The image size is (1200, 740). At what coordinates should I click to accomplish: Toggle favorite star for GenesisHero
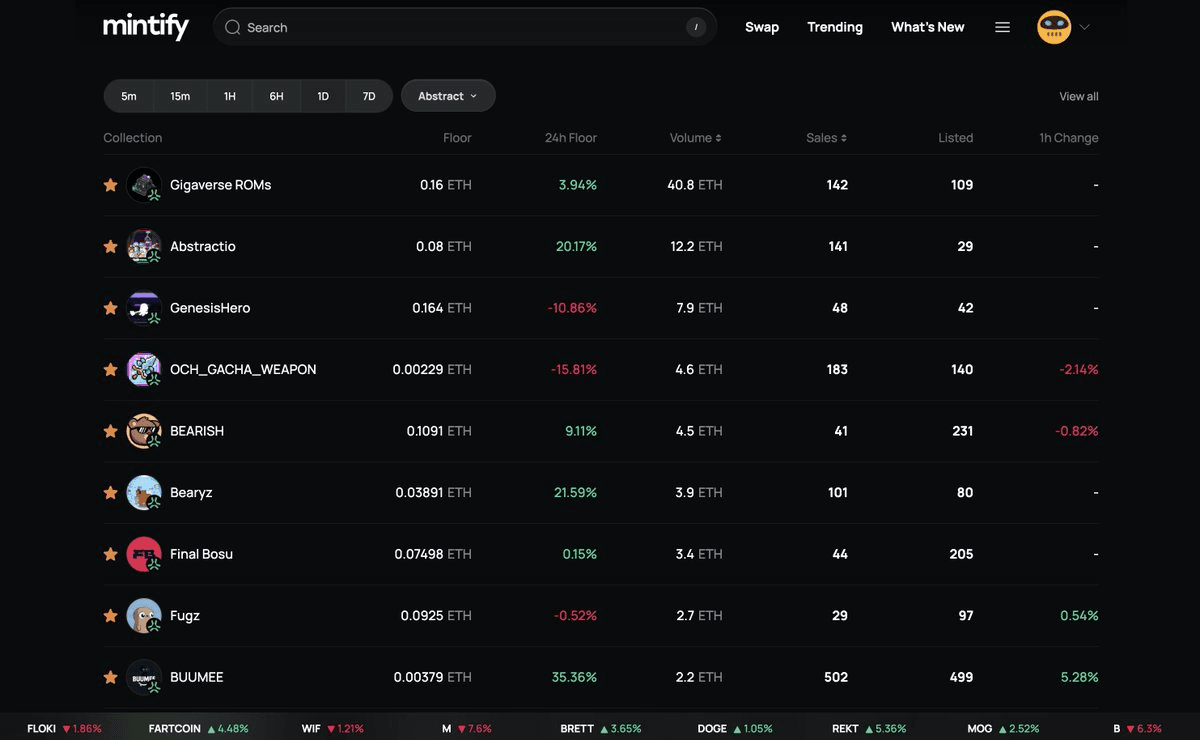pos(111,308)
